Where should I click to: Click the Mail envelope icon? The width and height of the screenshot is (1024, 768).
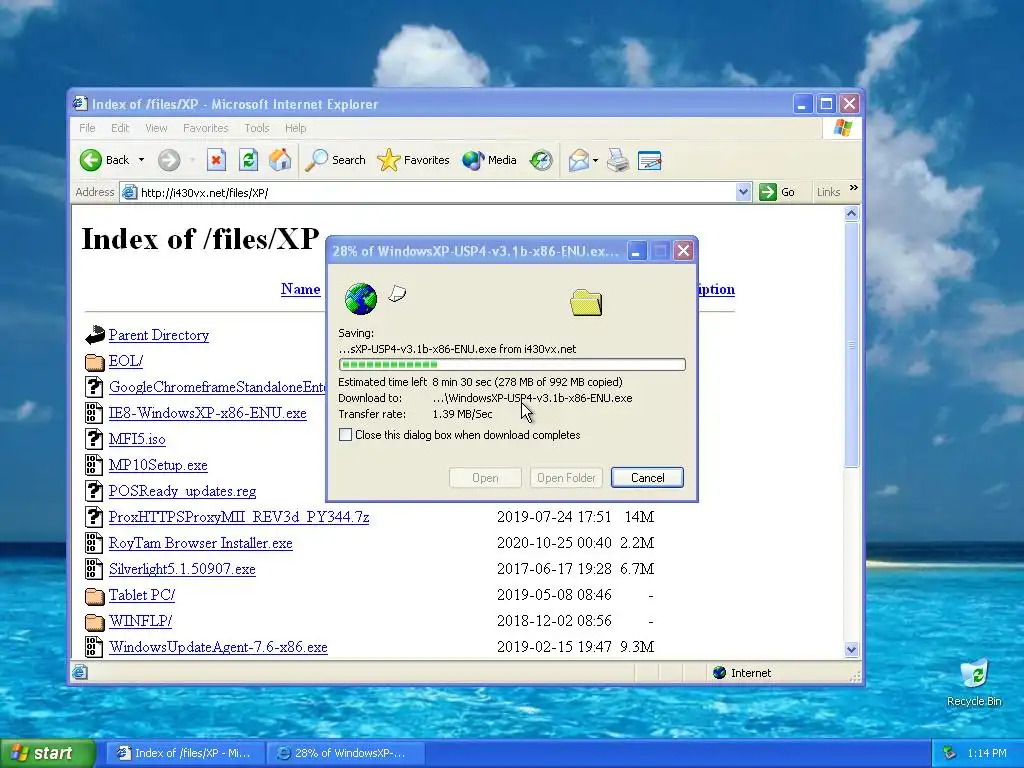[579, 160]
